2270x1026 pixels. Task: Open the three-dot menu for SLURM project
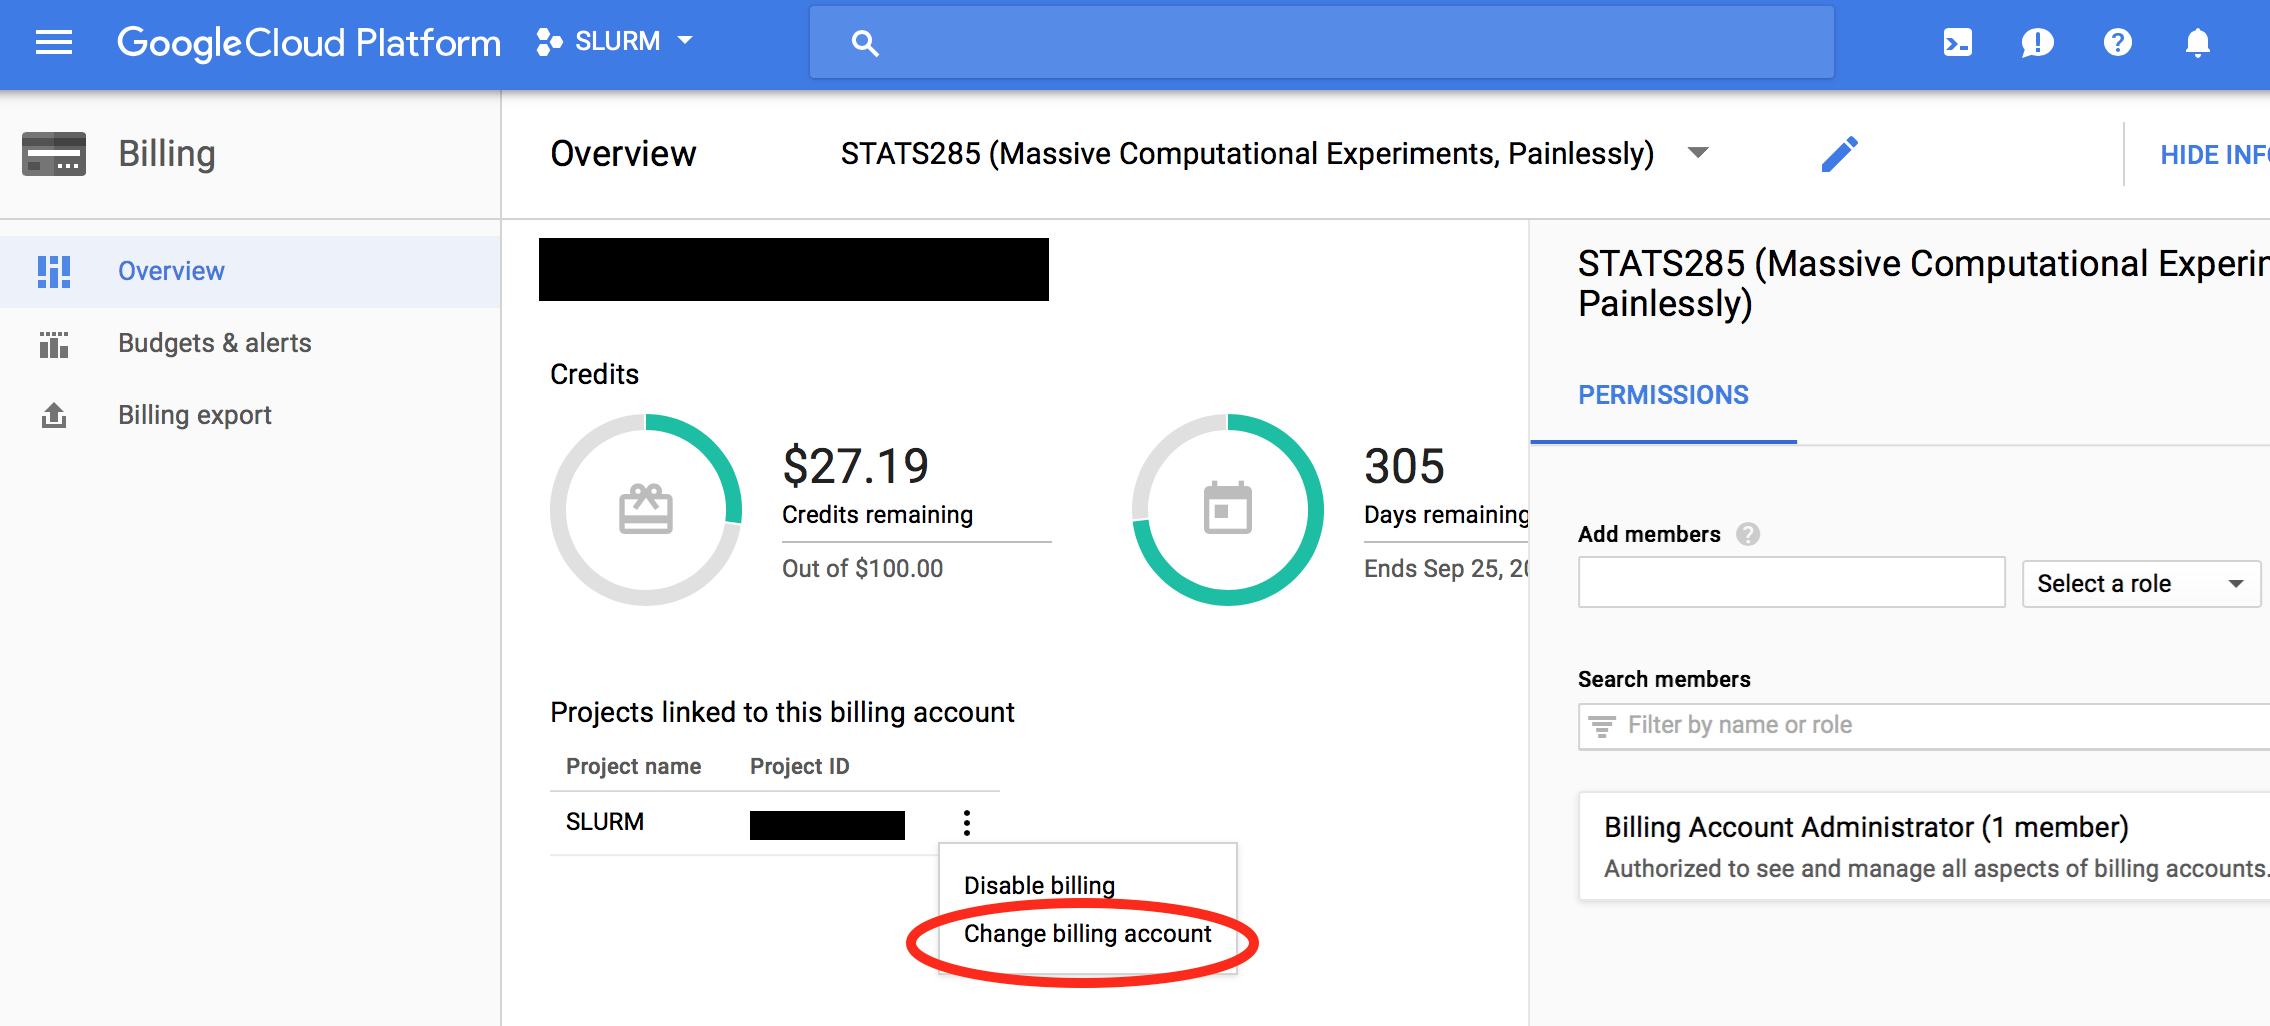pos(966,823)
